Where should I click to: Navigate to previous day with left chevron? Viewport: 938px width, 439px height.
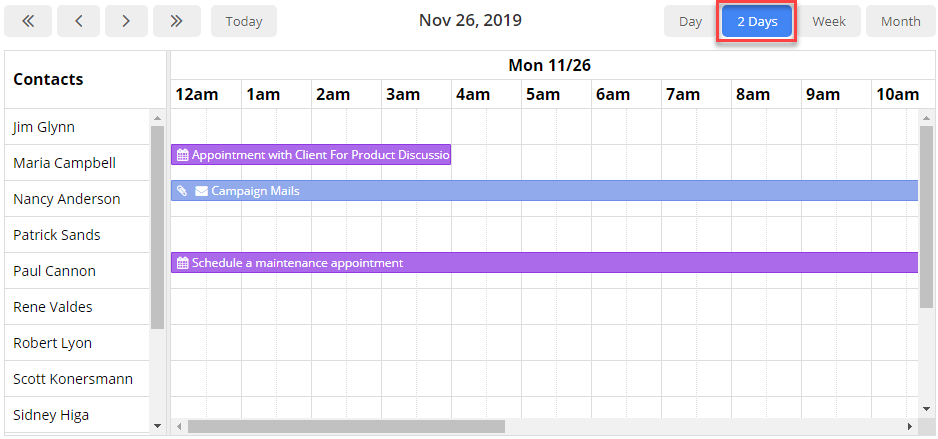coord(78,21)
